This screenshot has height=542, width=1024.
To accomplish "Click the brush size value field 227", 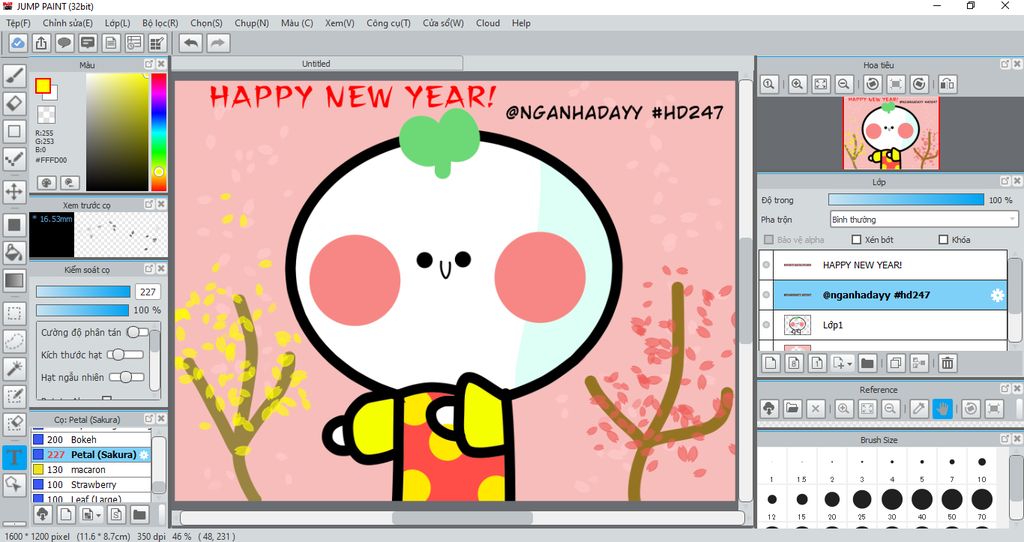I will coord(148,292).
